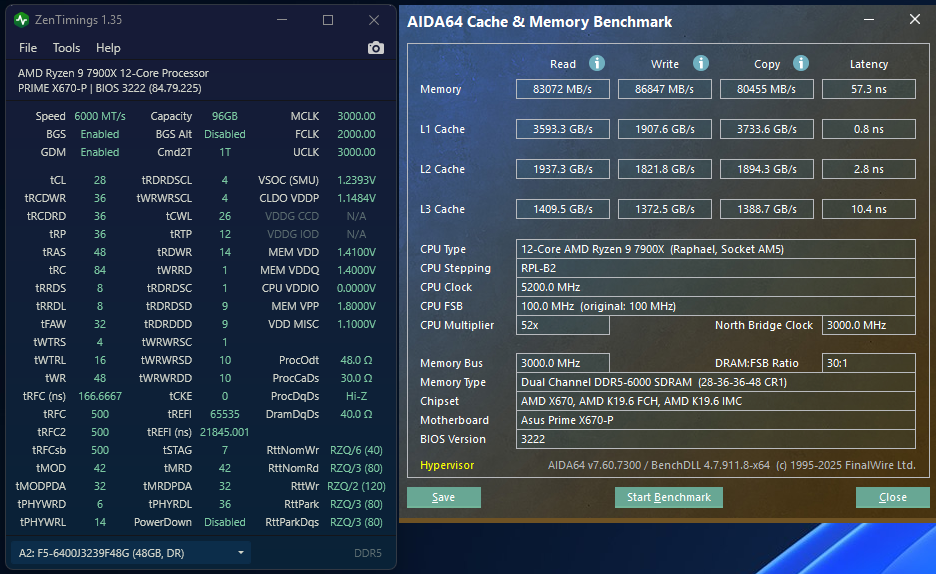This screenshot has height=574, width=936.
Task: Click the Capacity value 96GB
Action: pos(224,116)
